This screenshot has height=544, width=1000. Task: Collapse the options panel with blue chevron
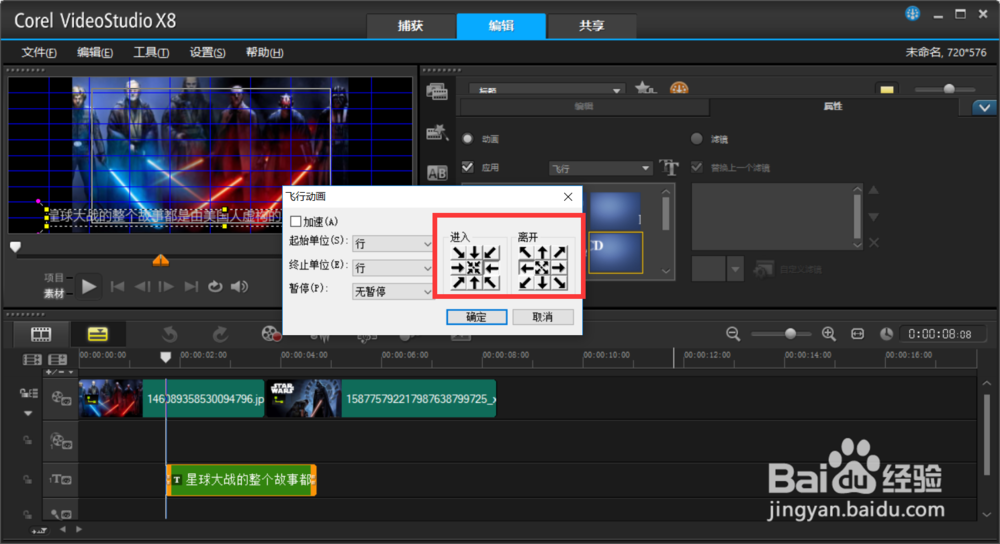click(984, 107)
